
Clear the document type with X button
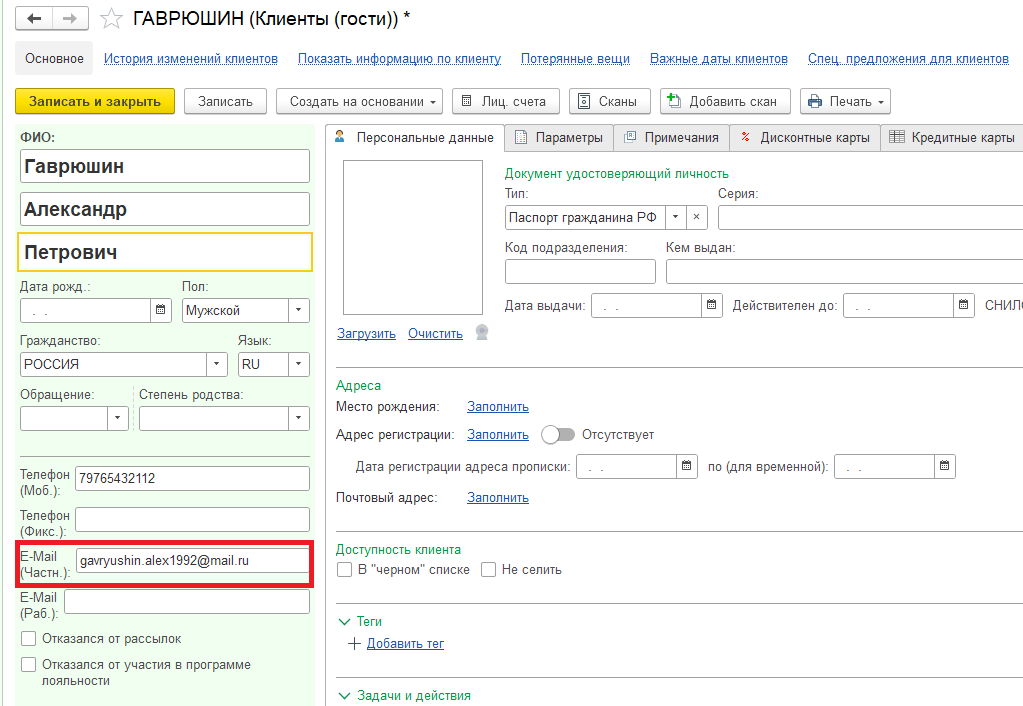[x=697, y=217]
